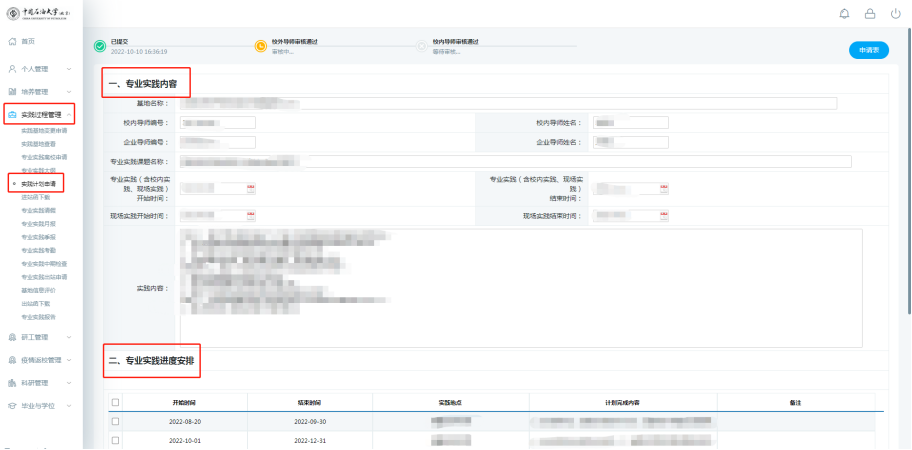Toggle the select-all checkbox in table header
Image resolution: width=912 pixels, height=450 pixels.
pos(116,402)
